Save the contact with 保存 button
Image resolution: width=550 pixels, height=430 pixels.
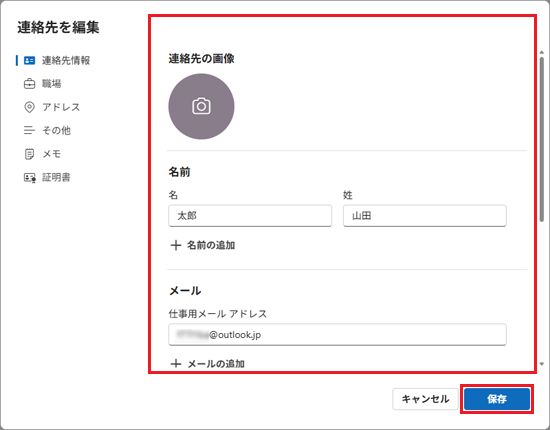[x=497, y=399]
